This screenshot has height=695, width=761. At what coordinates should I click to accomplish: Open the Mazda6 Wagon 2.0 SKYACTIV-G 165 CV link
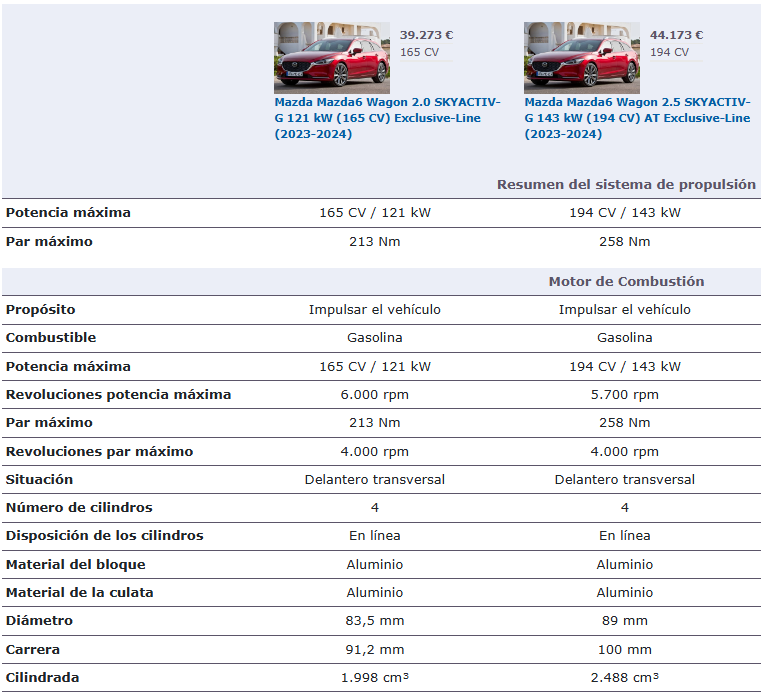(x=387, y=118)
